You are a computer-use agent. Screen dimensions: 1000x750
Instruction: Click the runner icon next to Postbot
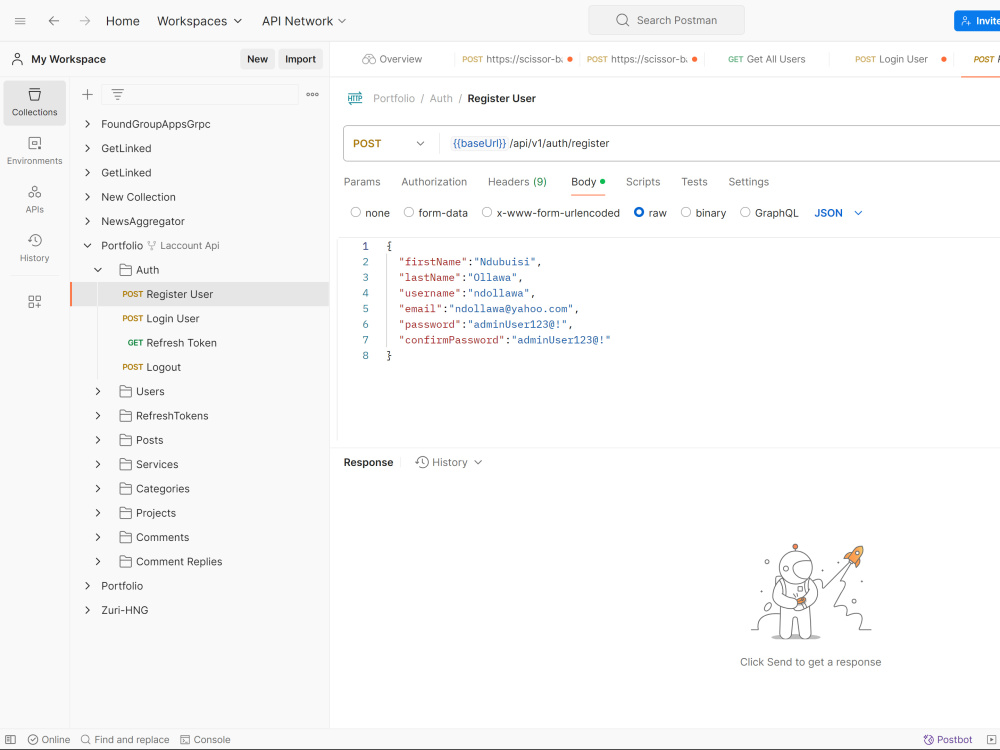pos(991,740)
